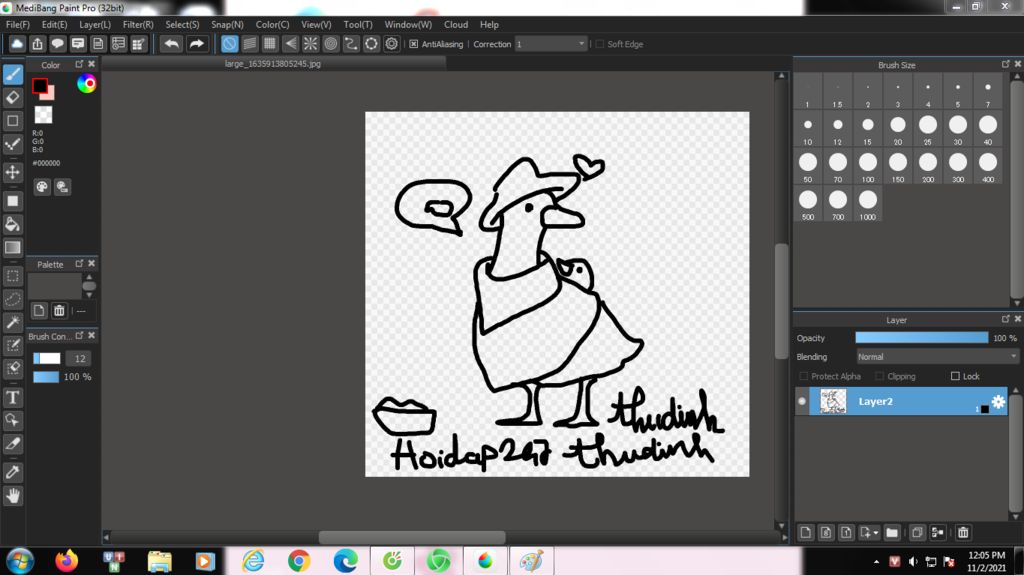1024x575 pixels.
Task: Open the File menu
Action: coord(18,24)
